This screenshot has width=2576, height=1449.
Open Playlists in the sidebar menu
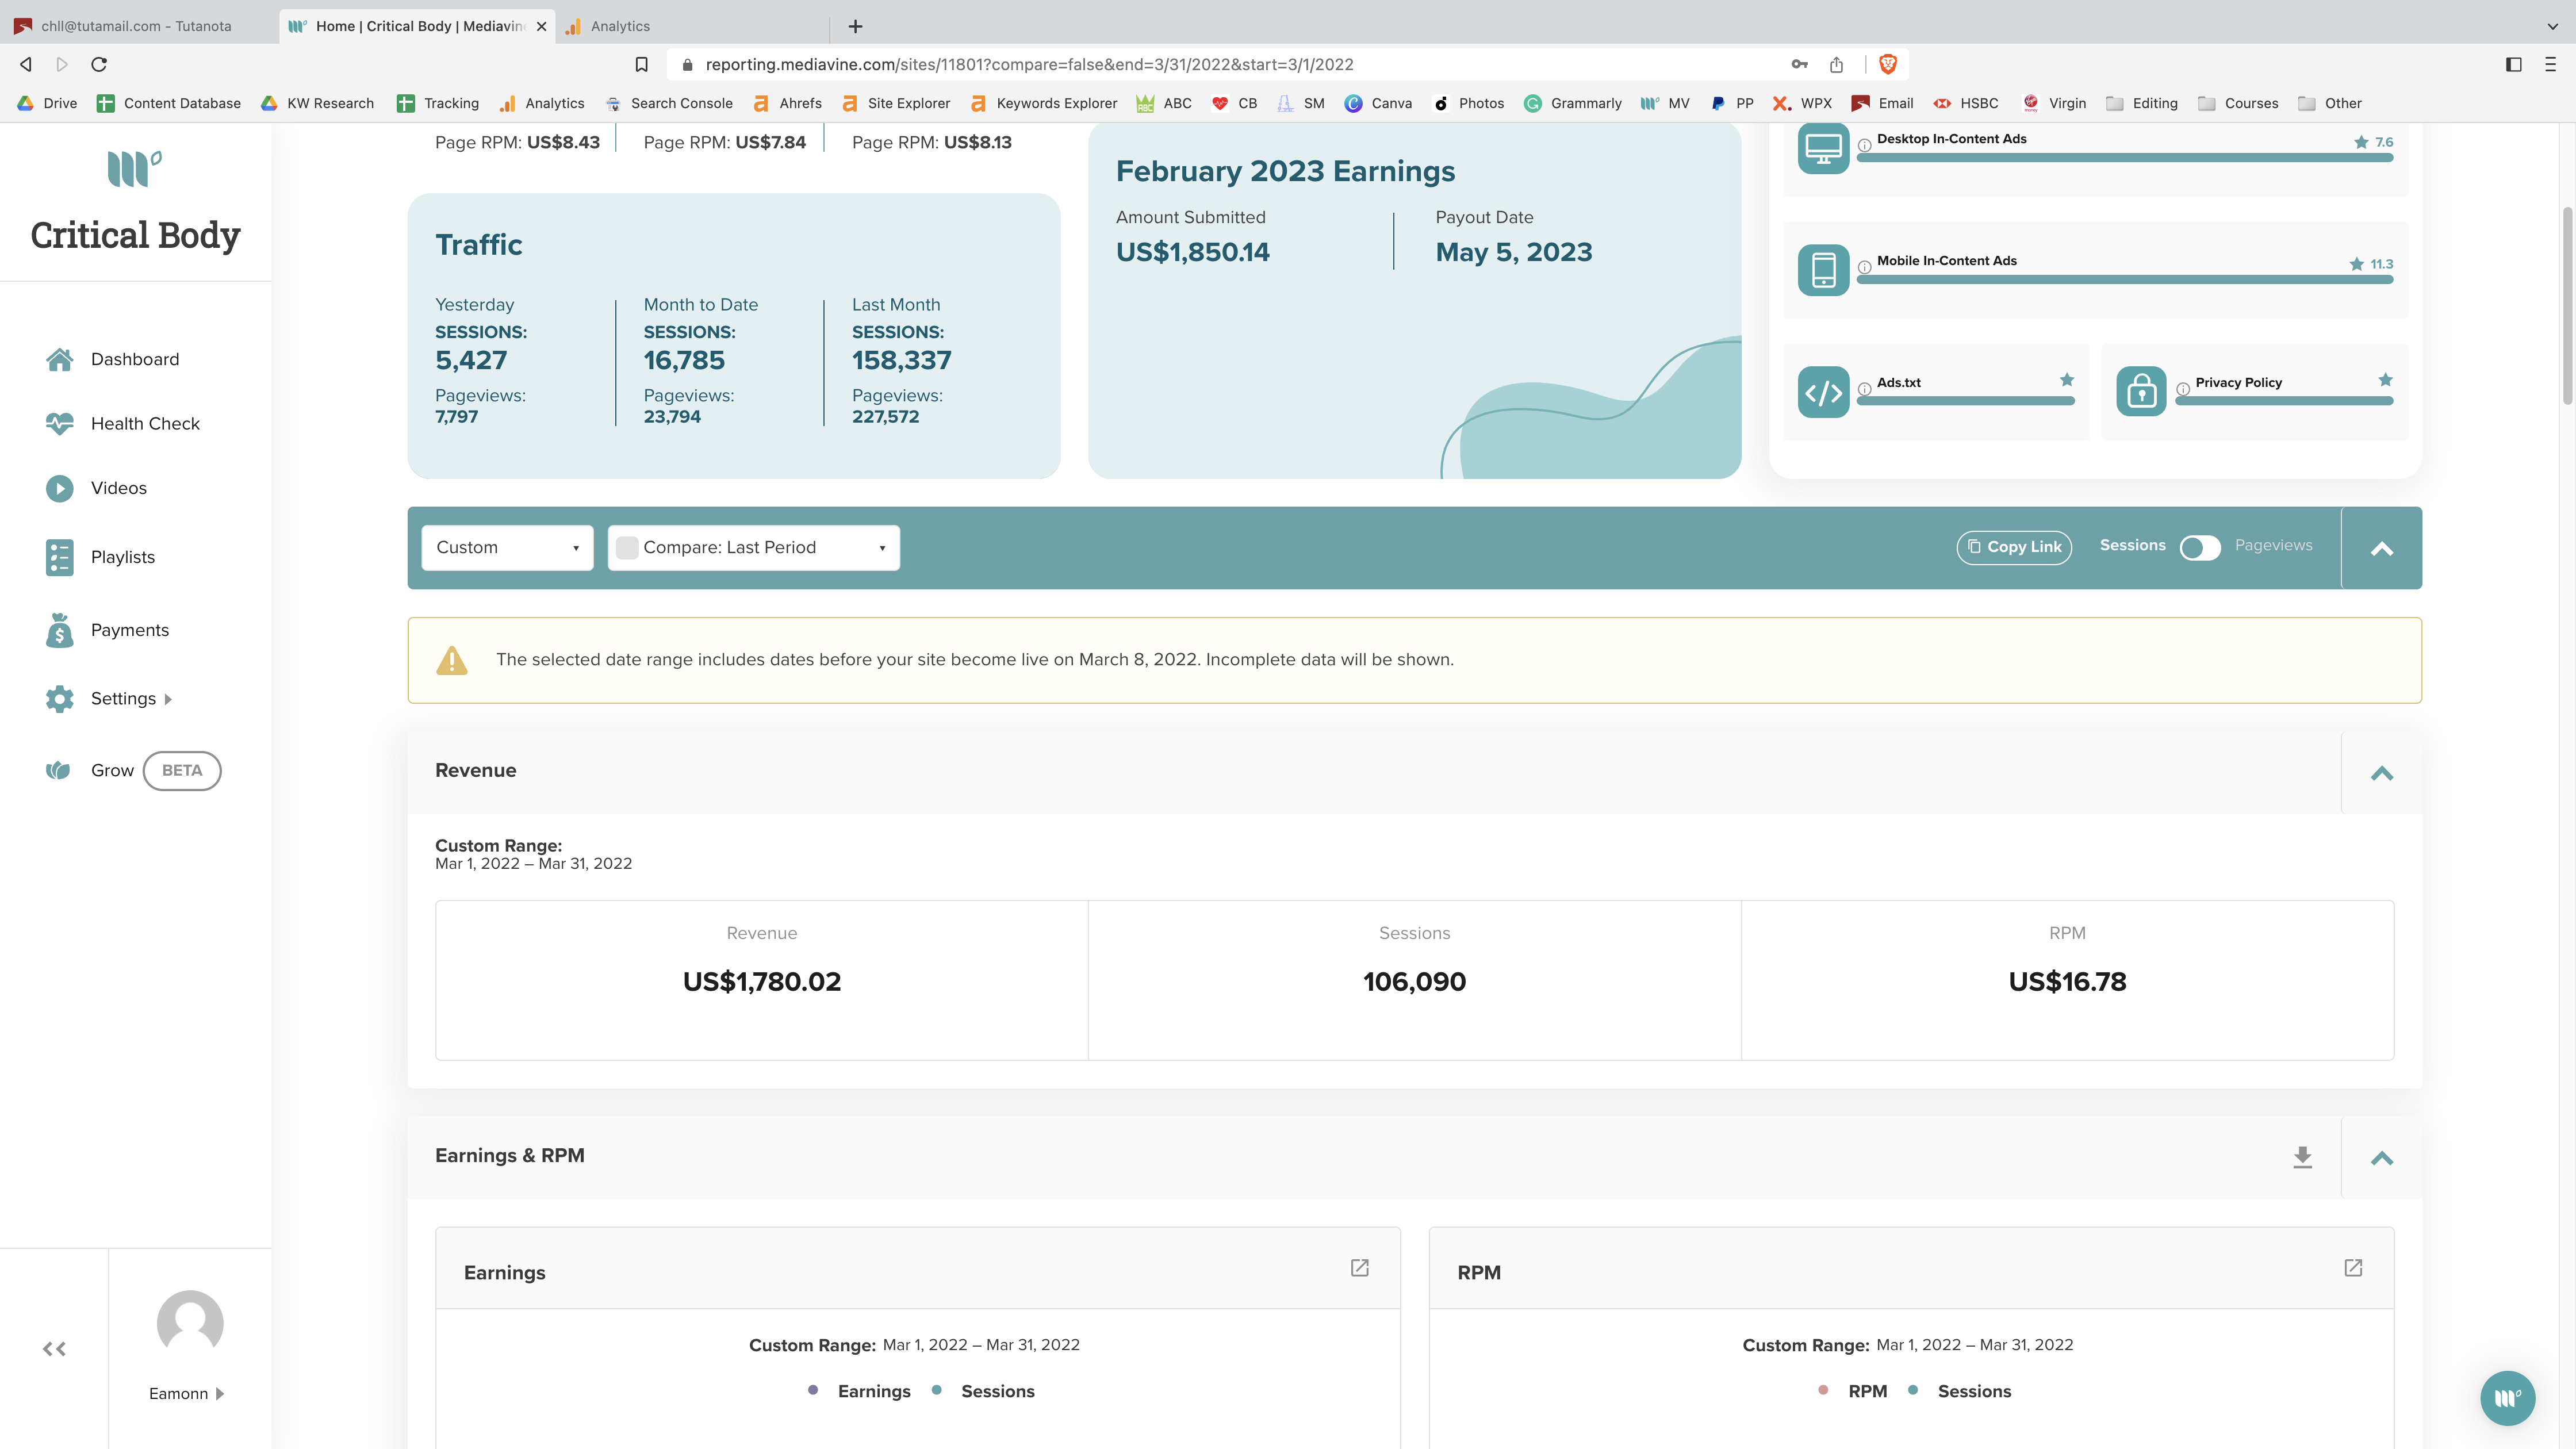pyautogui.click(x=123, y=558)
